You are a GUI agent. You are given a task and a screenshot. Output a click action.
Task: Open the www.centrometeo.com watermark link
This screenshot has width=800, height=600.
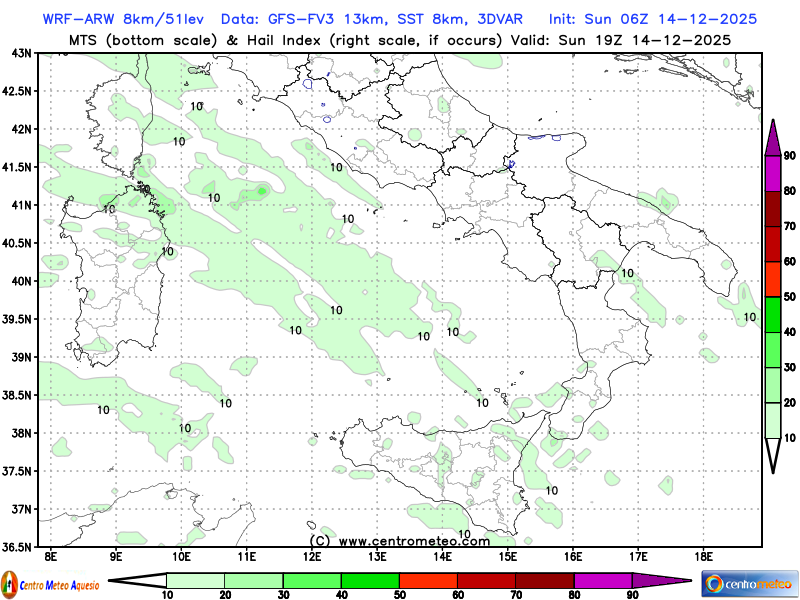click(400, 540)
